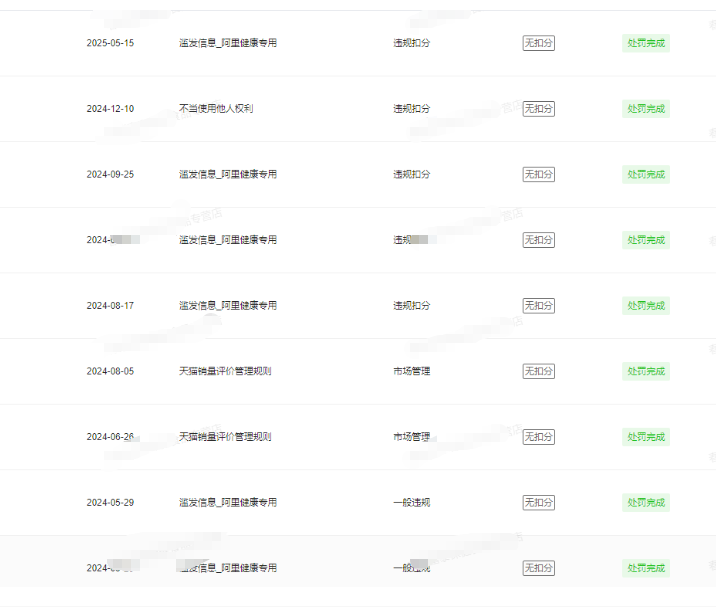Click 处罚完成 status in the 2024-12-10 row

[645, 108]
